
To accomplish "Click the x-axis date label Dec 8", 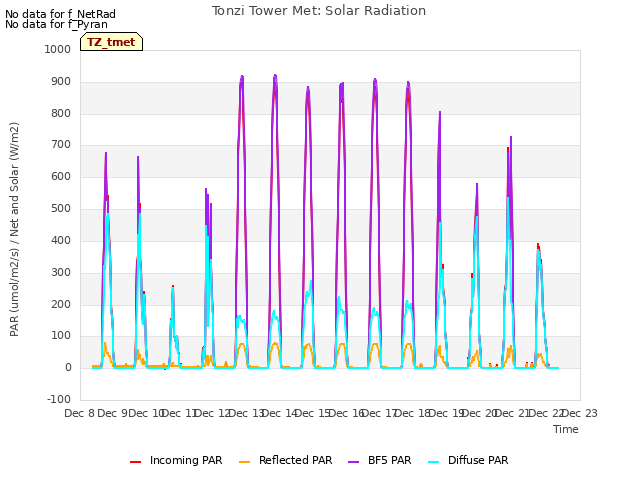I will click(x=80, y=413).
